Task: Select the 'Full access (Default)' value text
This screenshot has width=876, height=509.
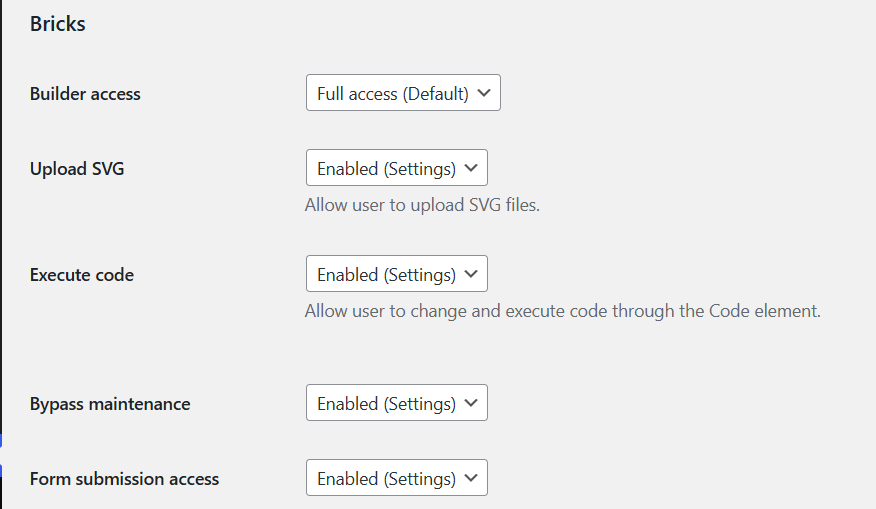Action: tap(393, 93)
